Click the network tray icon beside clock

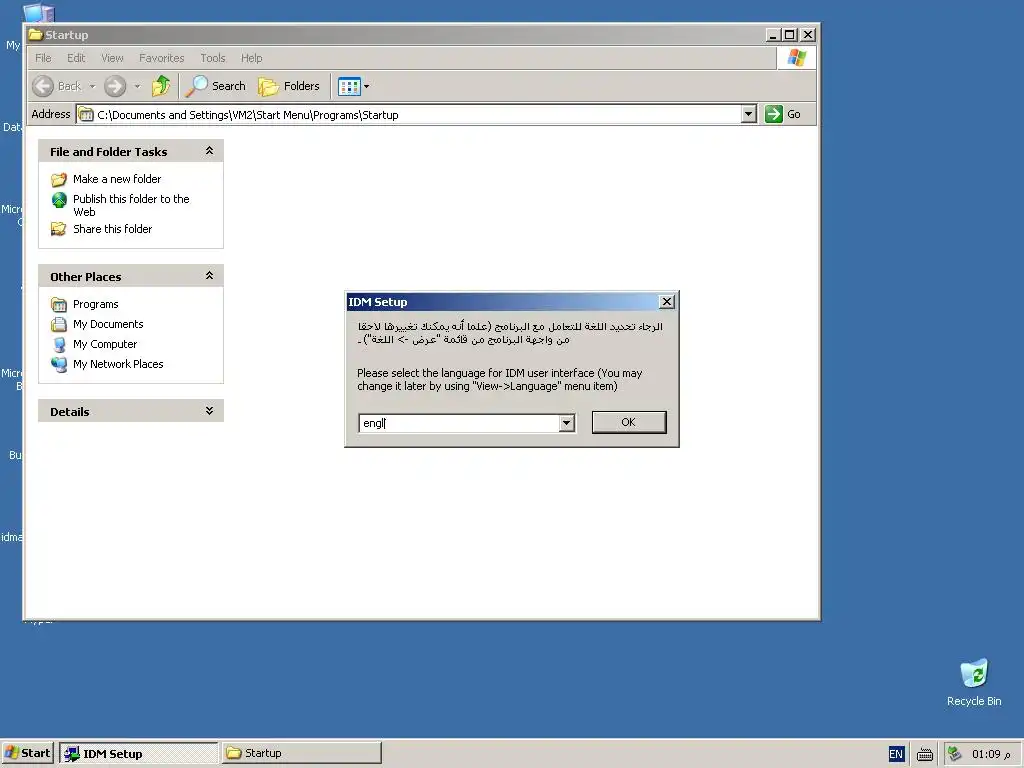(x=954, y=754)
